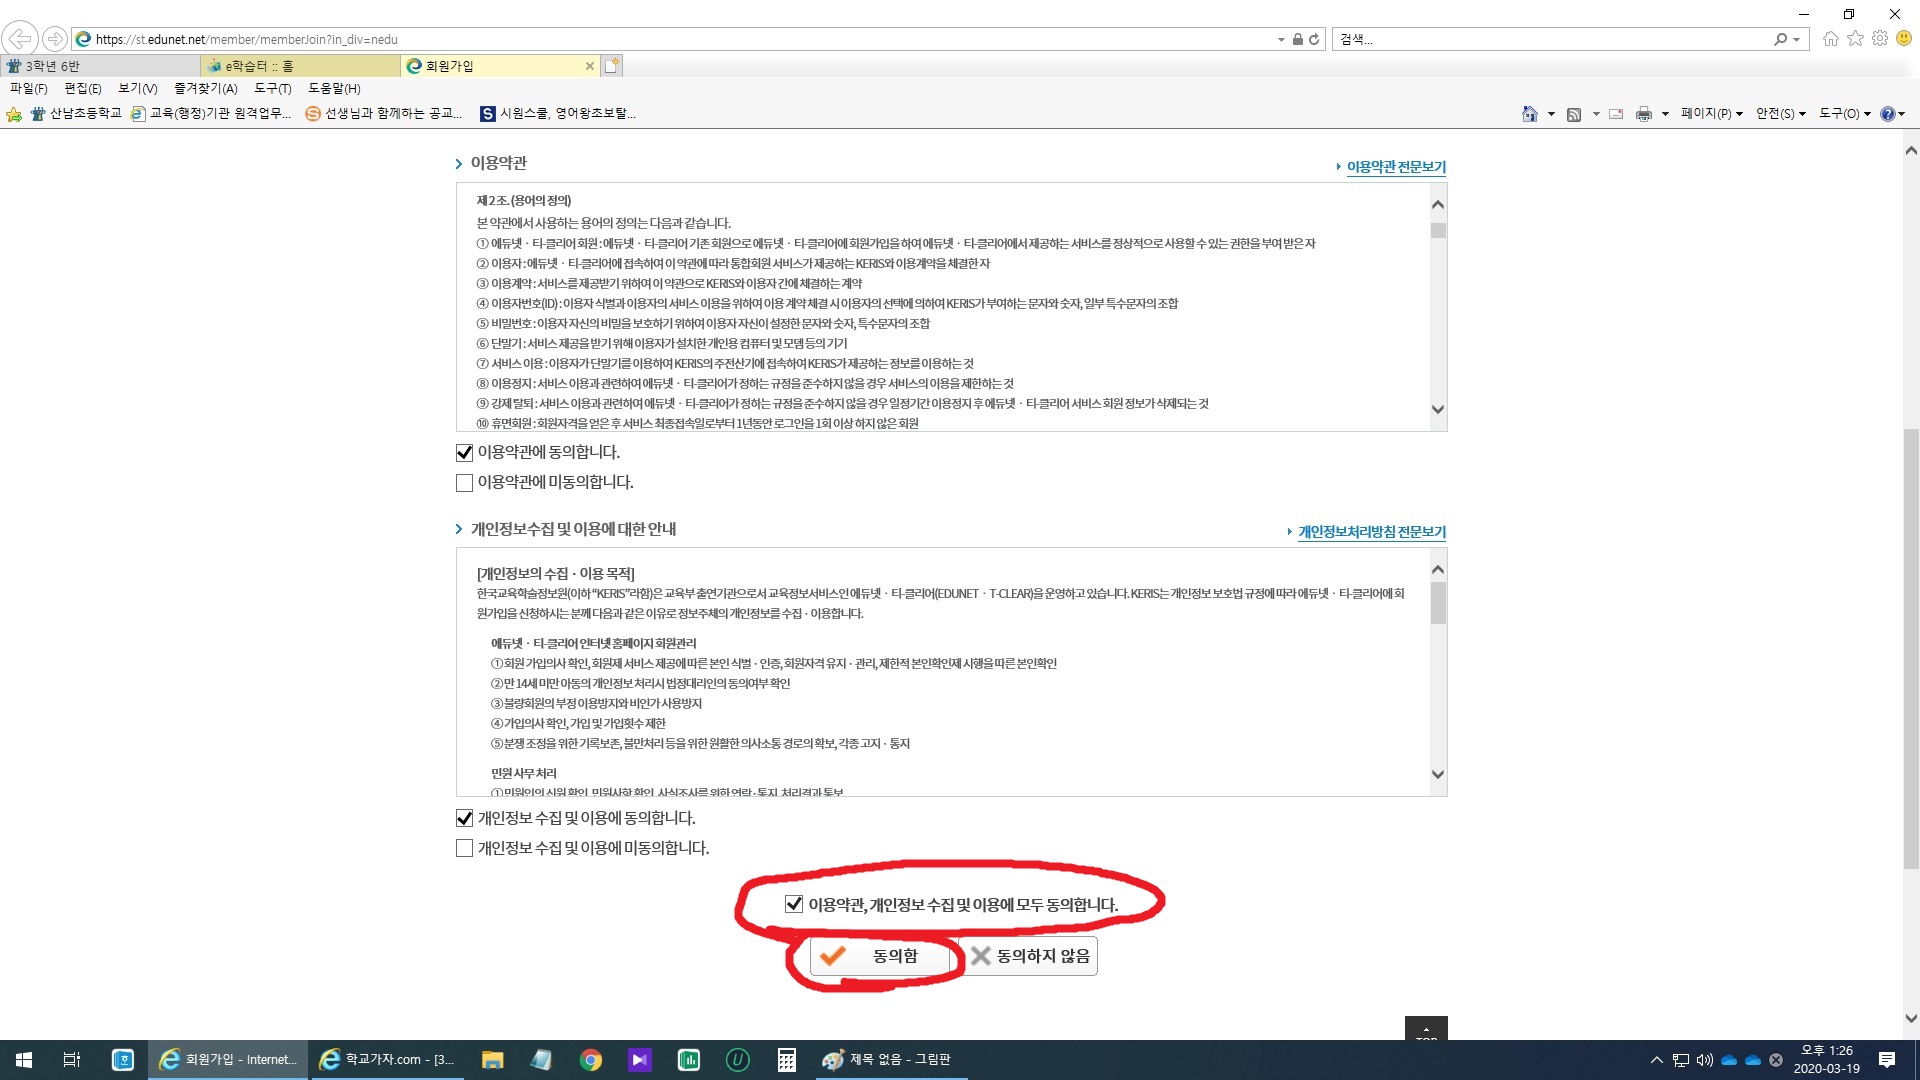Click the add to favorites bar star icon

[14, 114]
